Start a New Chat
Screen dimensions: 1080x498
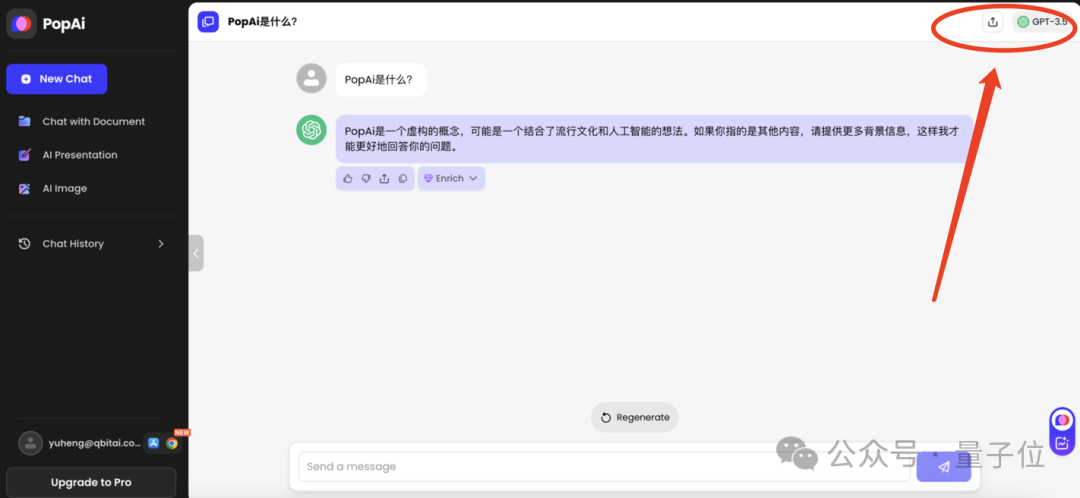coord(56,79)
